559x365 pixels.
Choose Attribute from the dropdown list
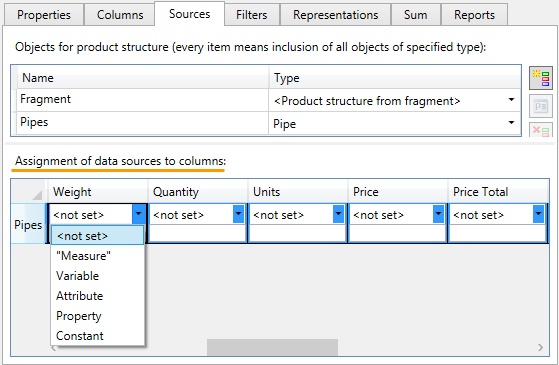tap(97, 296)
